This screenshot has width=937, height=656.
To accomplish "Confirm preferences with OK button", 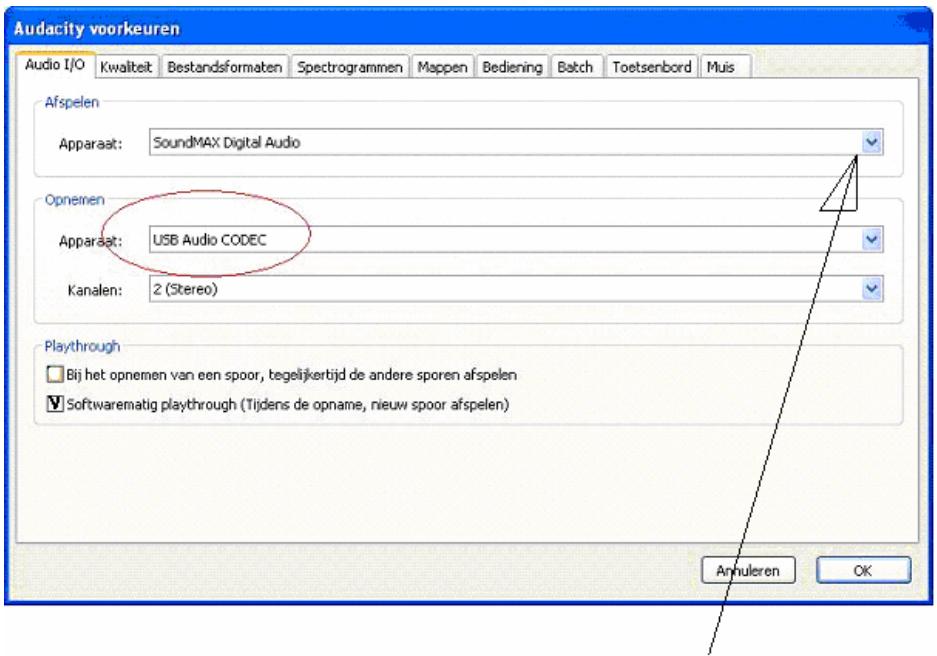I will (863, 571).
